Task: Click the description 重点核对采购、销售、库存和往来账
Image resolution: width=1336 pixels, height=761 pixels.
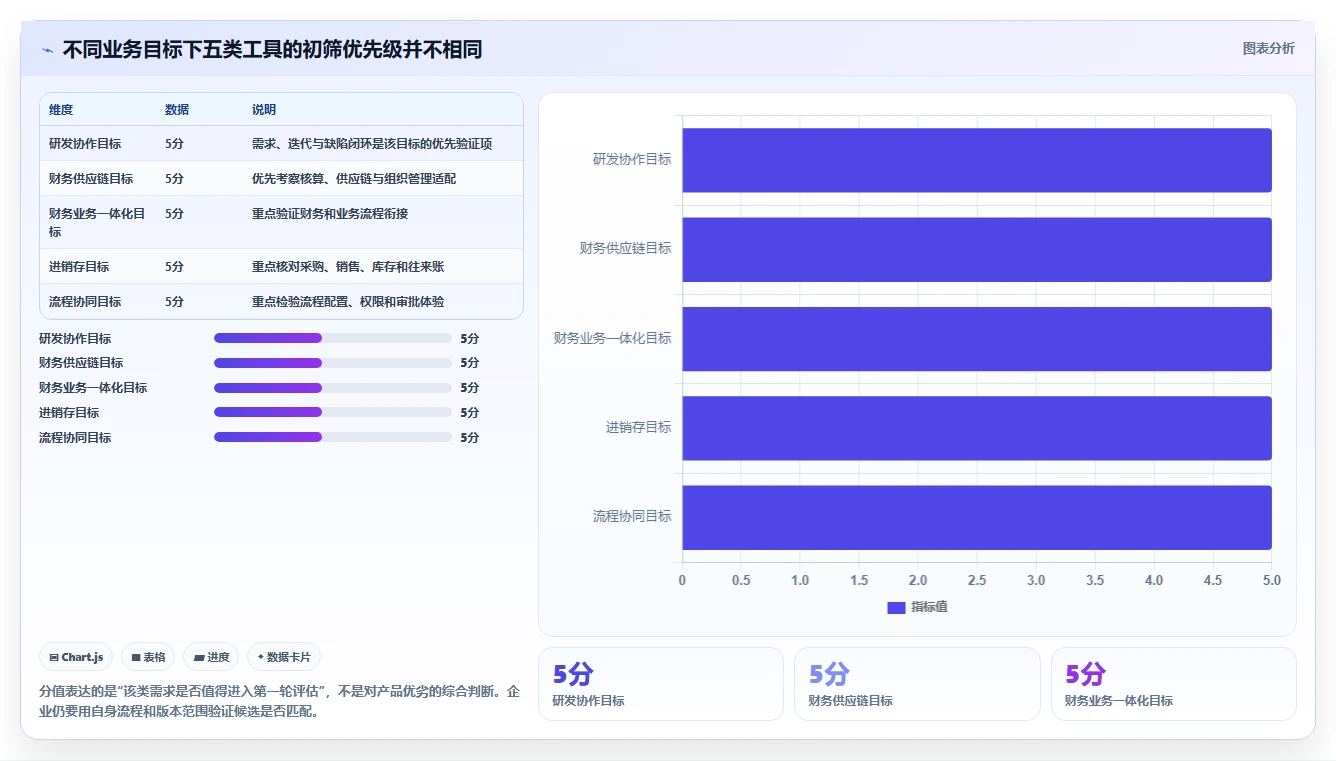Action: click(348, 267)
